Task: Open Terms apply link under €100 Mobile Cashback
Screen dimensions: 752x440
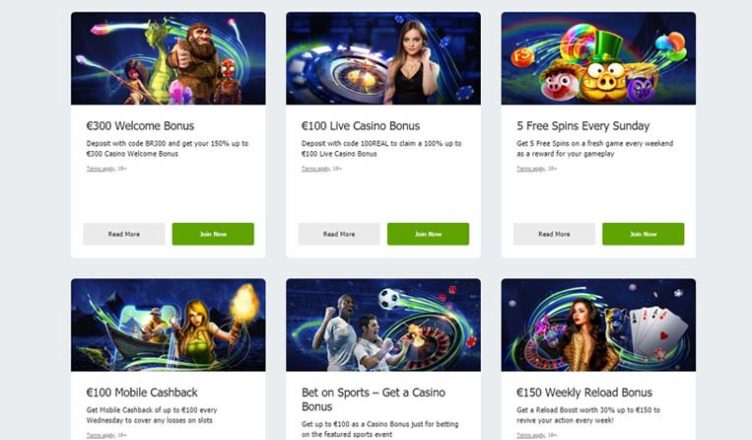Action: pos(101,435)
